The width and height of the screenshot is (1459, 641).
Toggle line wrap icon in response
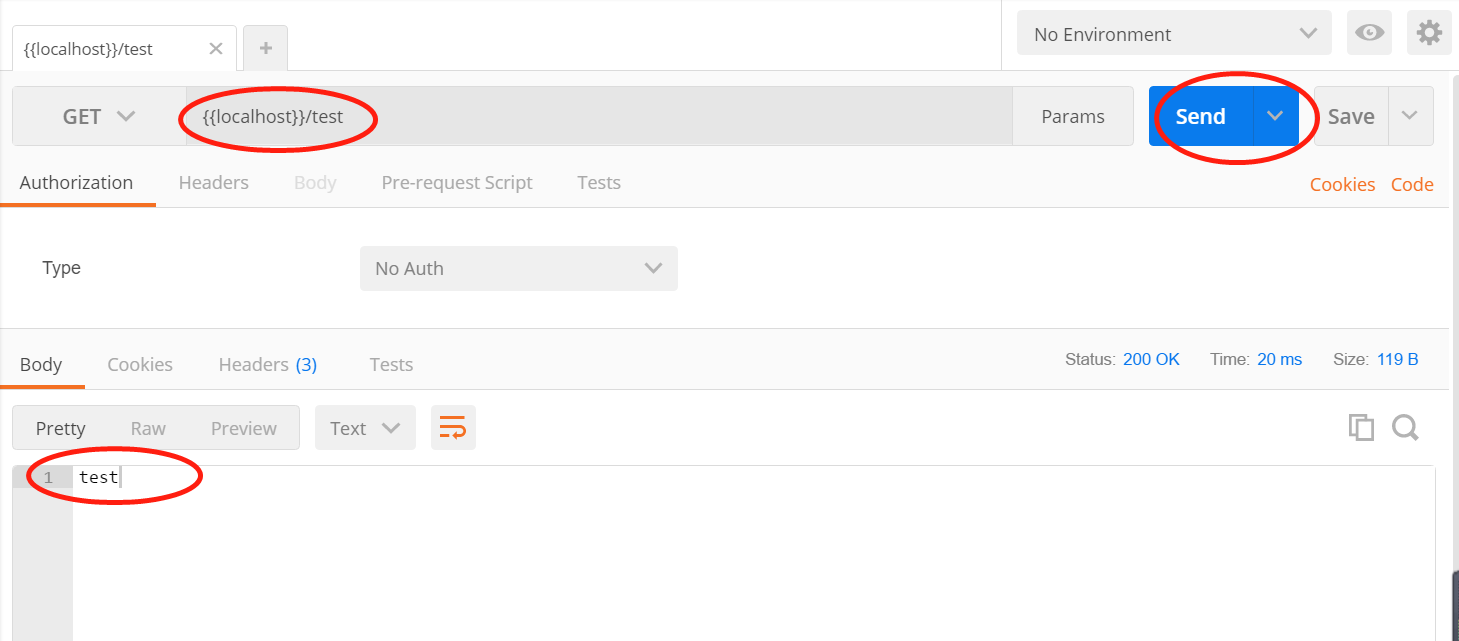coord(453,428)
